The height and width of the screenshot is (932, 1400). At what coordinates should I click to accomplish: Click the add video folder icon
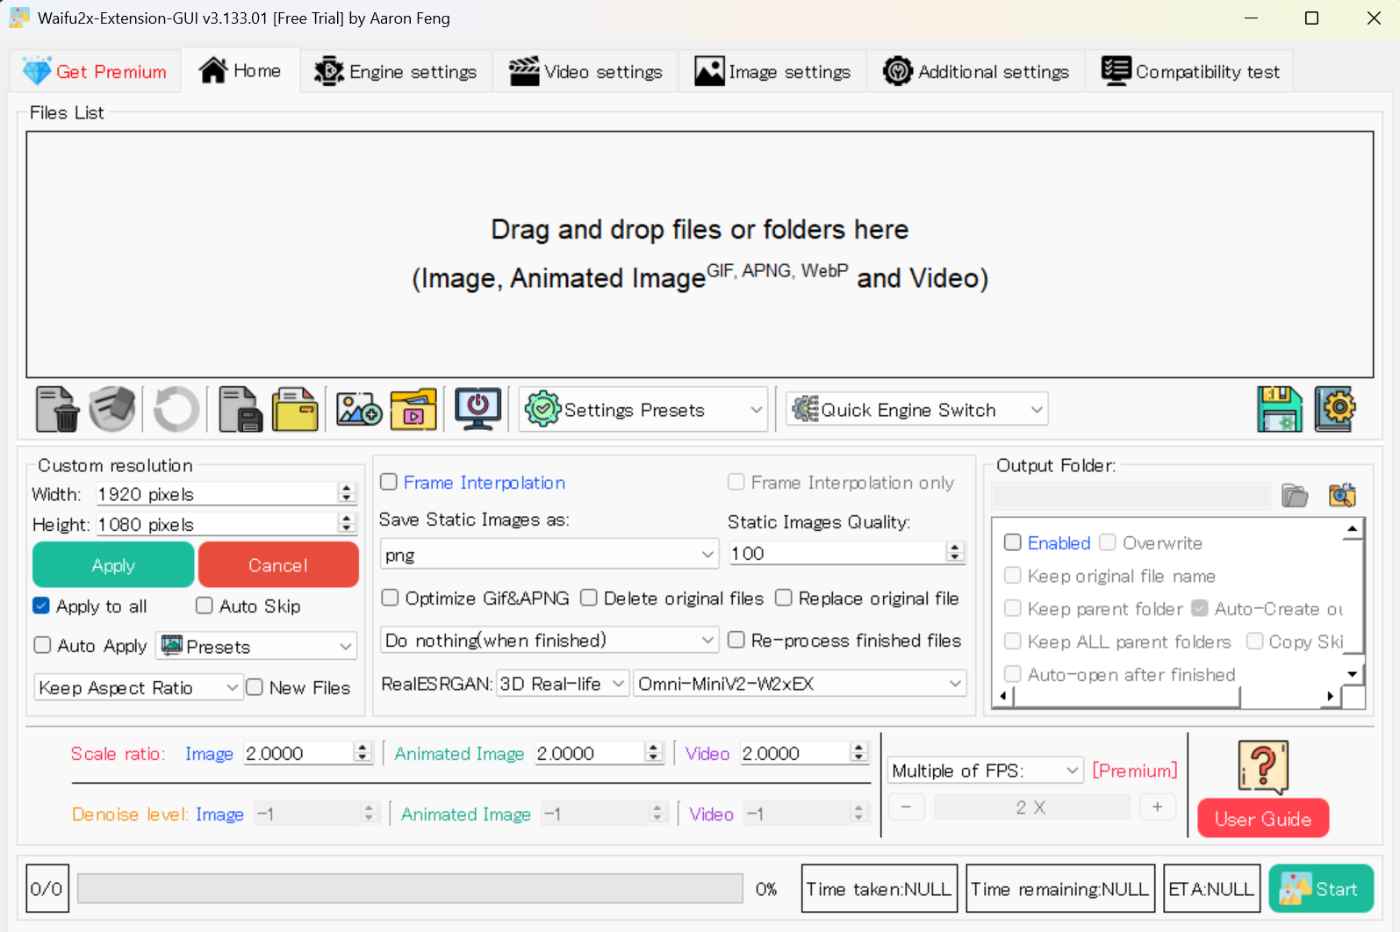[x=413, y=409]
